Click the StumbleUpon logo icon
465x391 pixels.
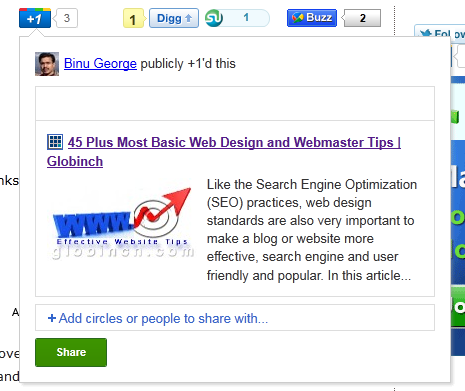click(x=214, y=18)
